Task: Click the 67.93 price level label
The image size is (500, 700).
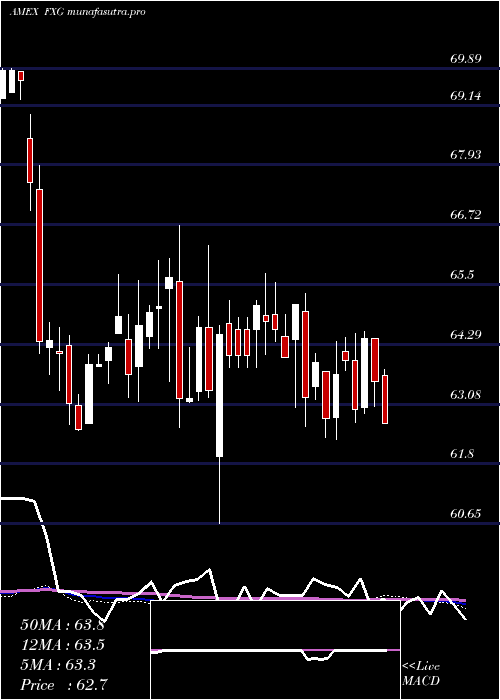Action: coord(466,155)
